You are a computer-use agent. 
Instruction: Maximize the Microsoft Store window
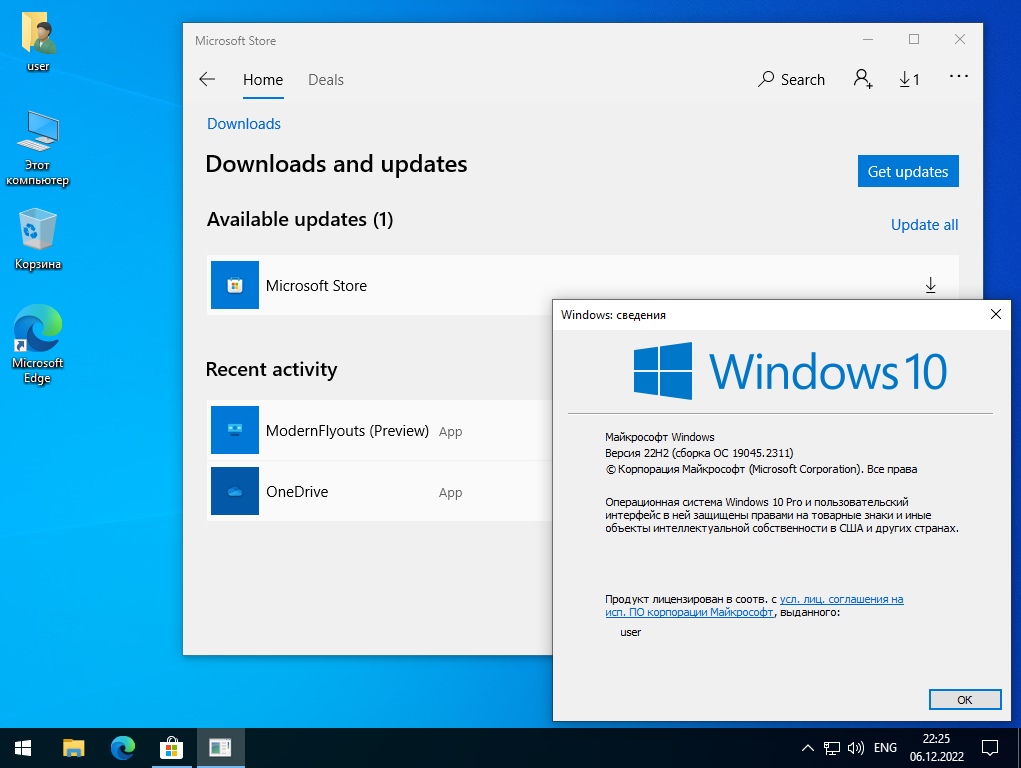(914, 40)
